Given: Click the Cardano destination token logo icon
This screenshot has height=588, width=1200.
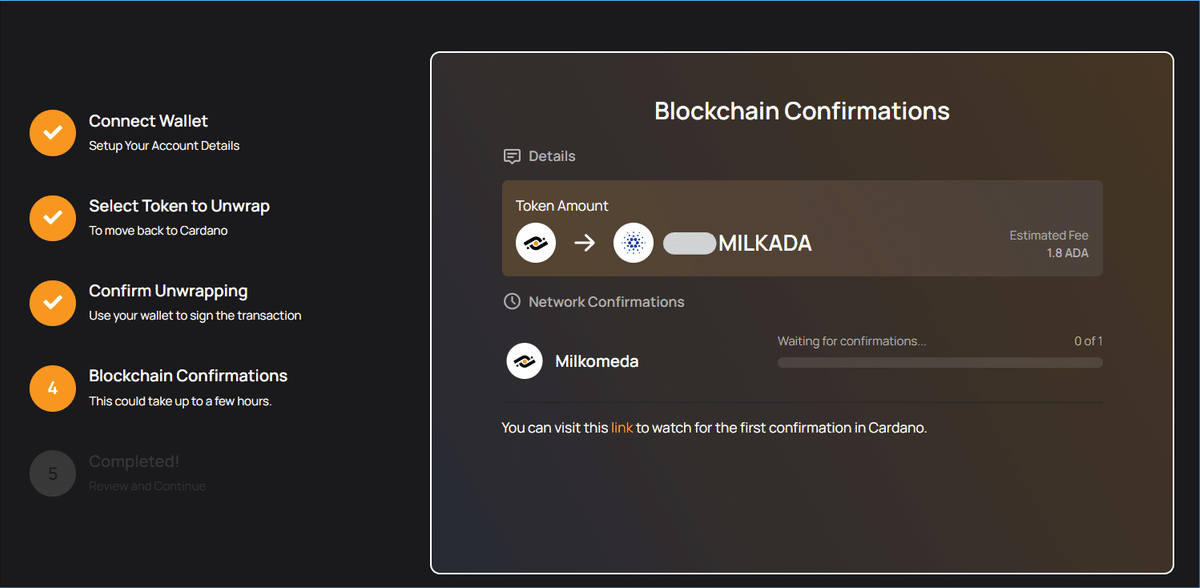Looking at the screenshot, I should pyautogui.click(x=633, y=243).
